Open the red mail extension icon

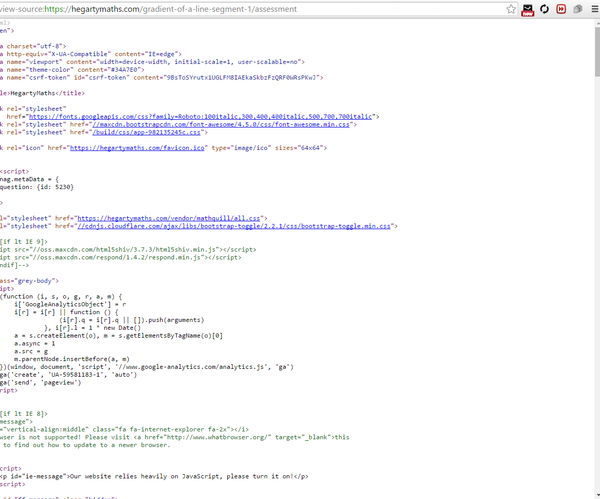[x=528, y=10]
